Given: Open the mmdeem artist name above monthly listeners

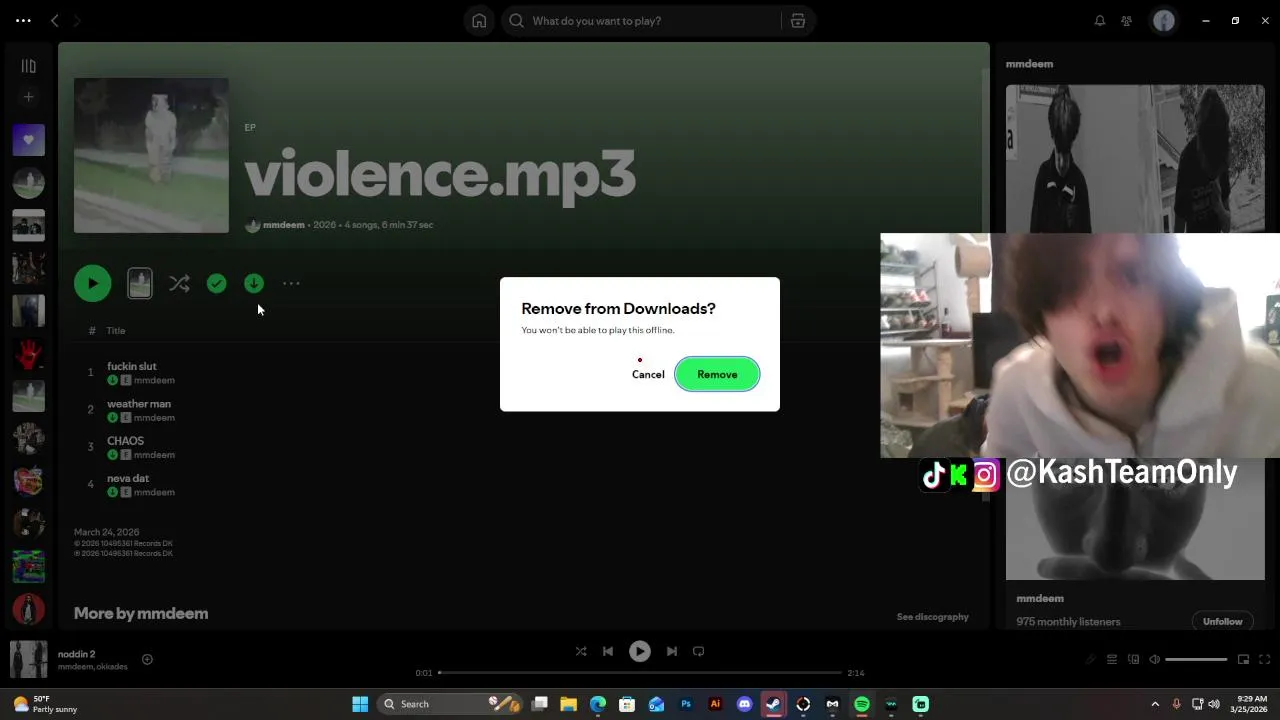Looking at the screenshot, I should click(1040, 598).
